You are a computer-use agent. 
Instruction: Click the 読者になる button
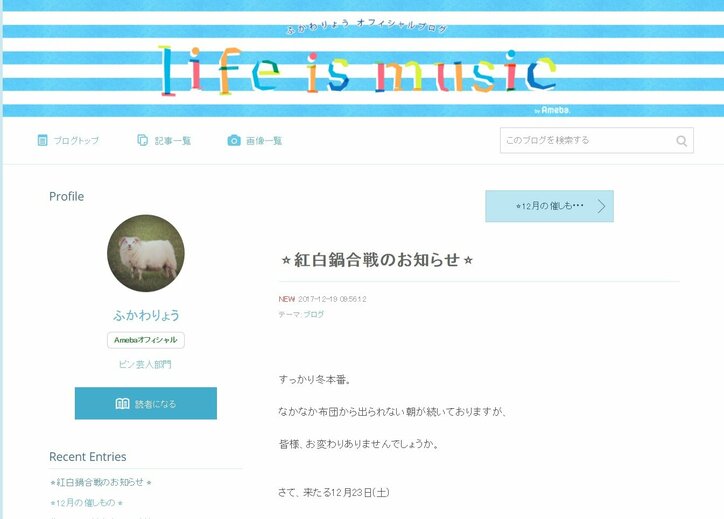pyautogui.click(x=146, y=404)
